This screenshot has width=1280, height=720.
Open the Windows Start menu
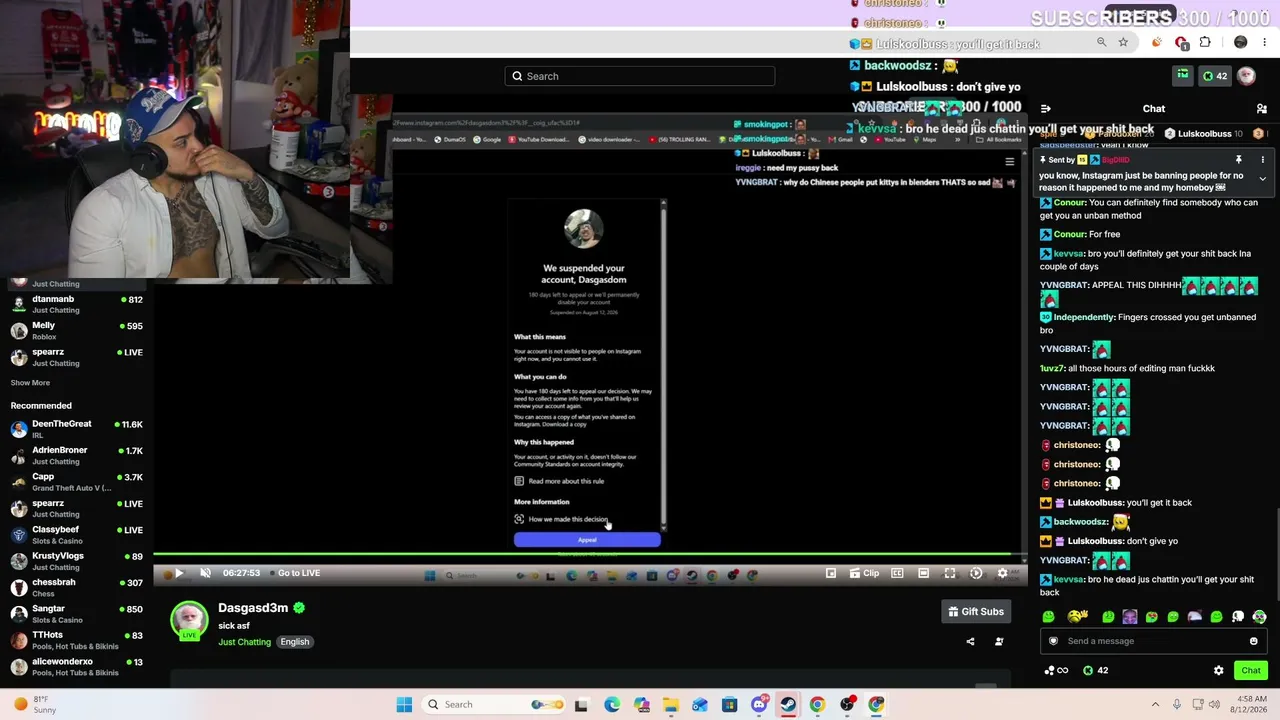(404, 704)
